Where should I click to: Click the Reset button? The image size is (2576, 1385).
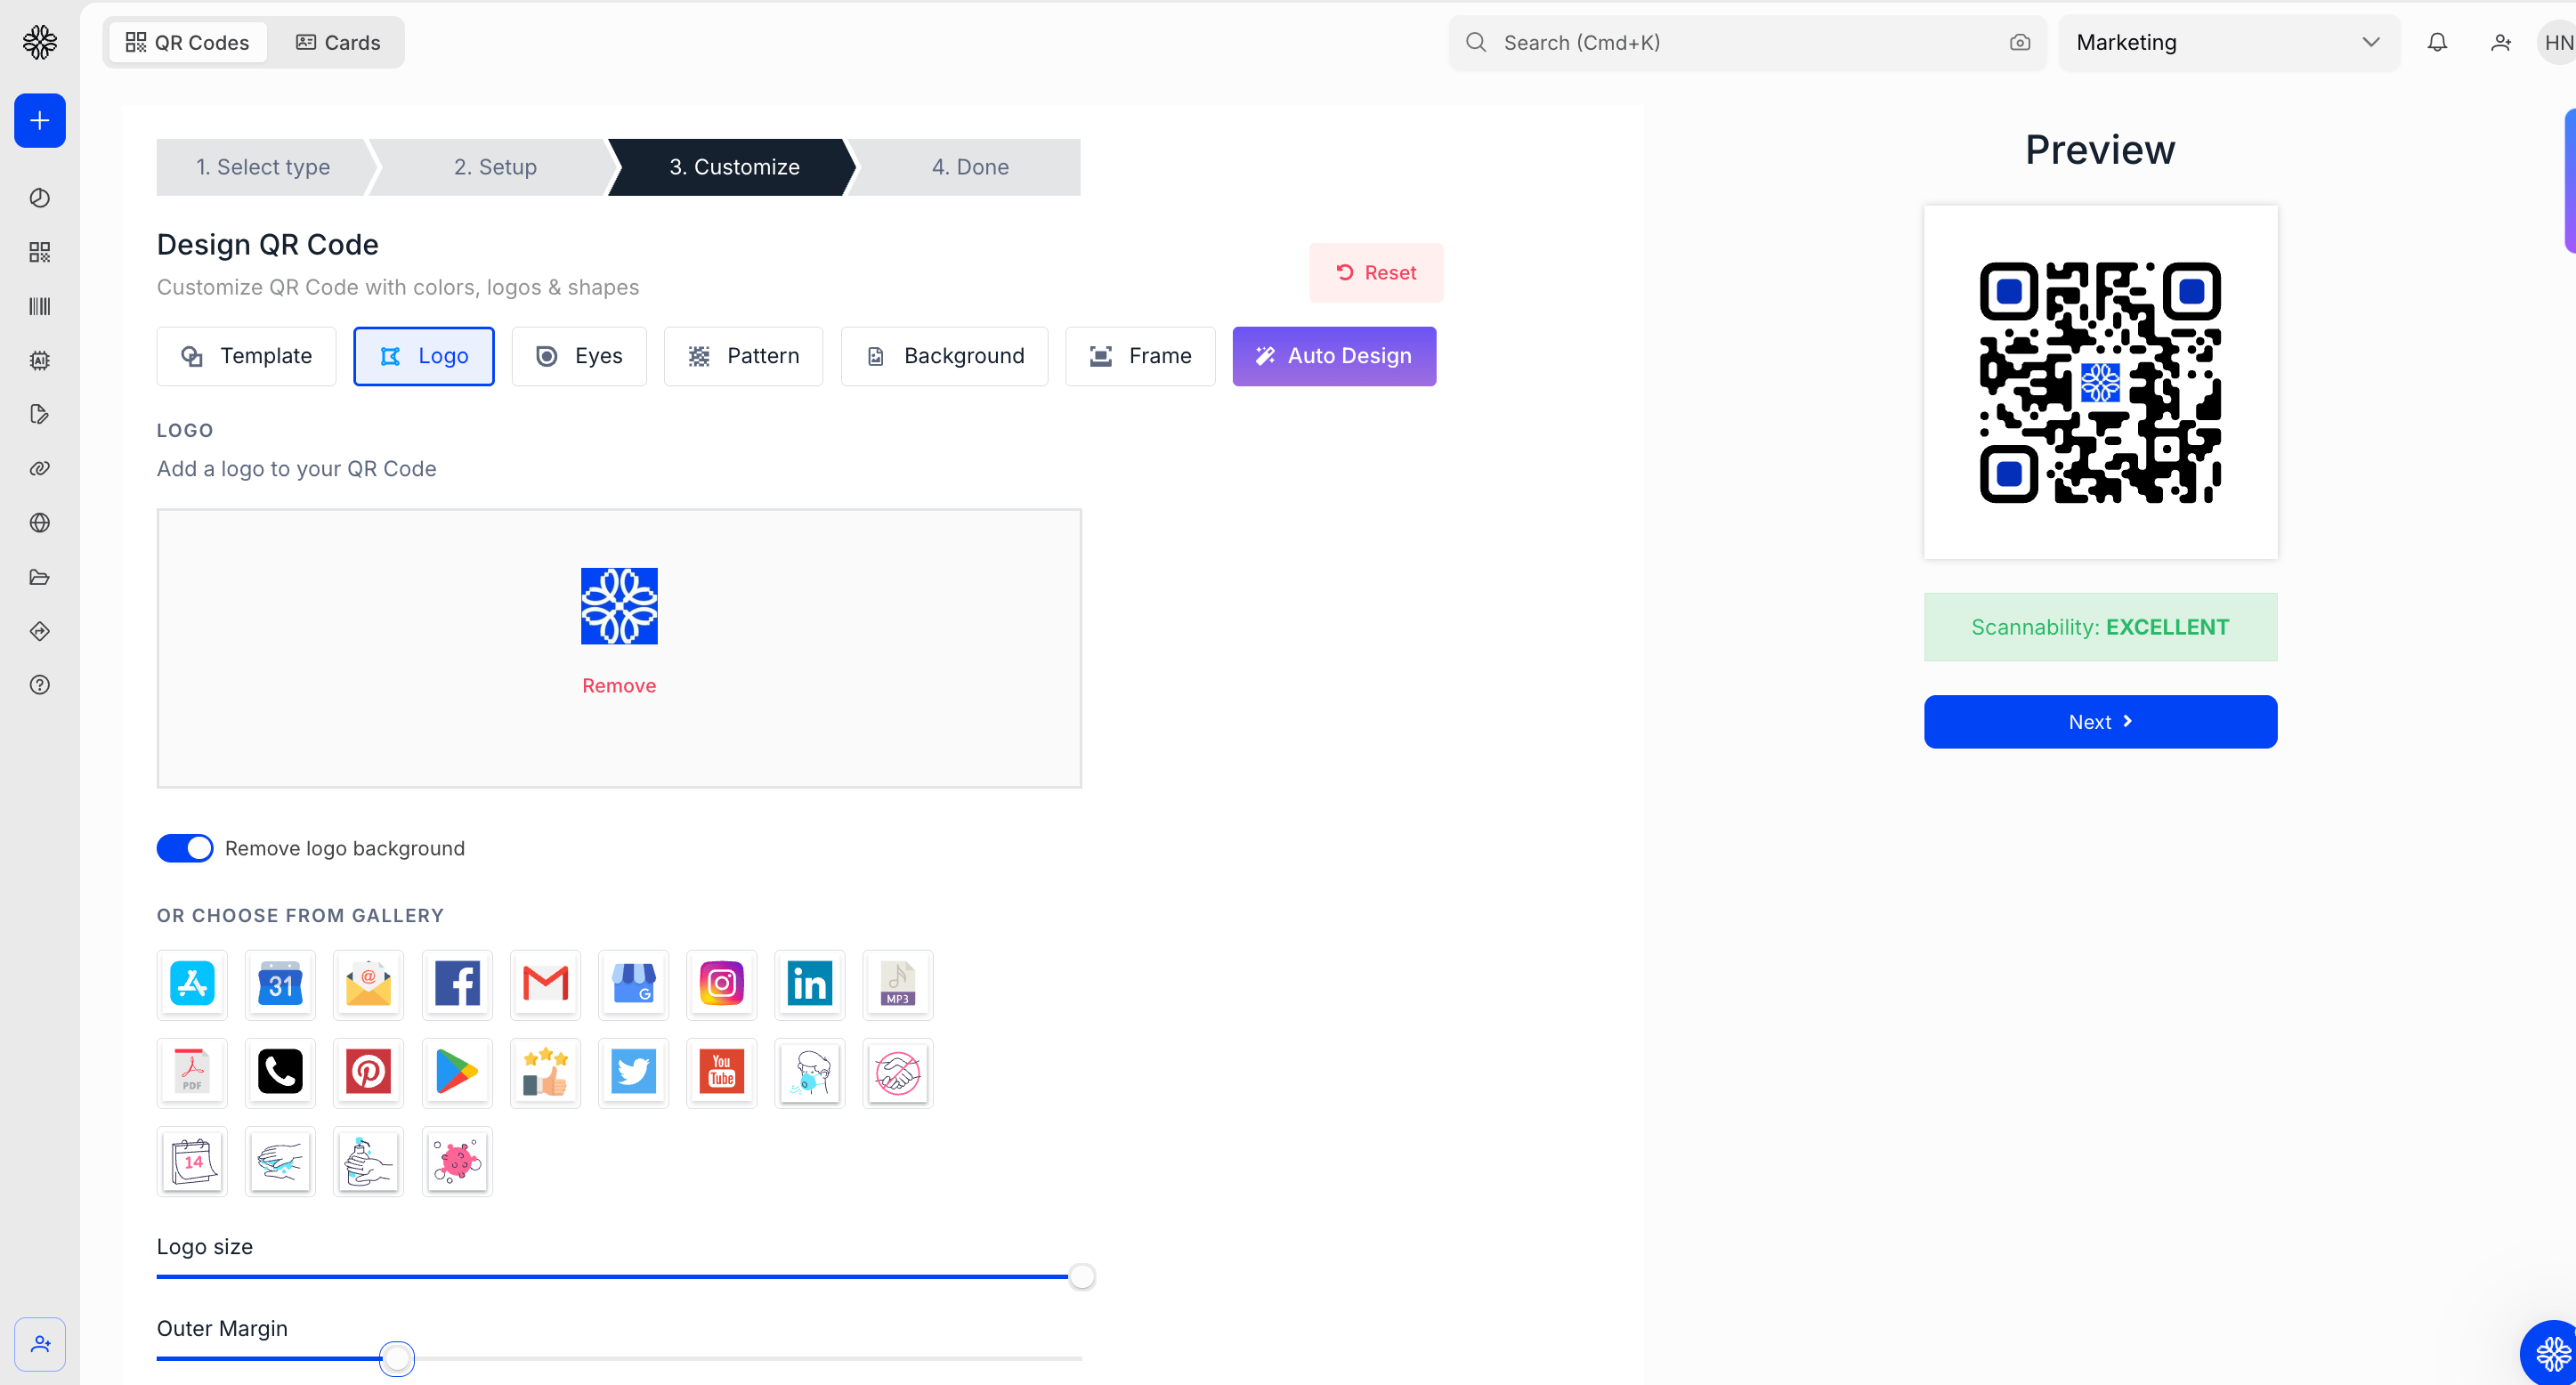[x=1376, y=273]
